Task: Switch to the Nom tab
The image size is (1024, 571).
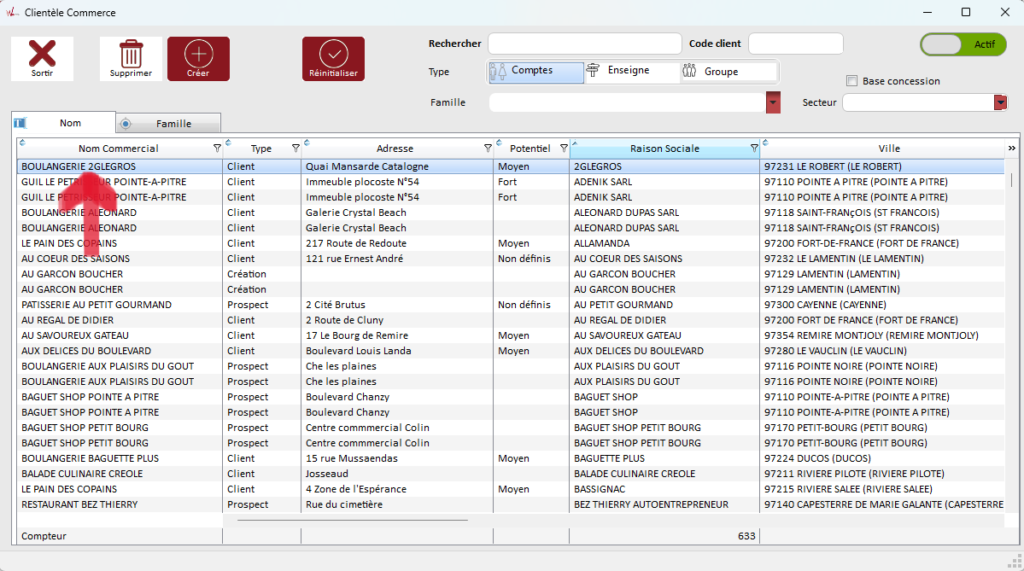Action: click(x=69, y=123)
